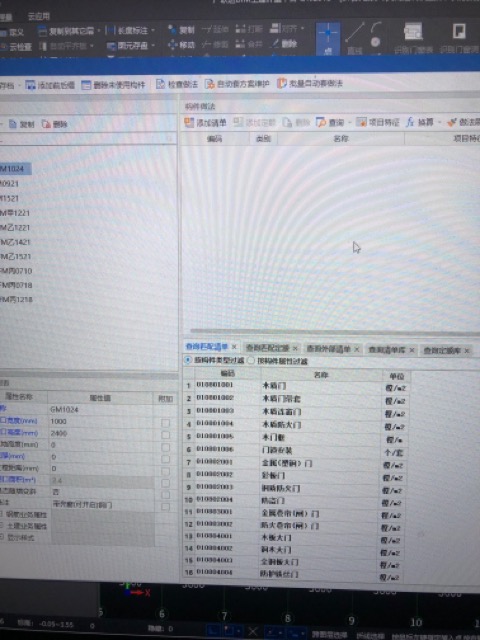
Task: Select the 木质门 row in the list
Action: (296, 386)
